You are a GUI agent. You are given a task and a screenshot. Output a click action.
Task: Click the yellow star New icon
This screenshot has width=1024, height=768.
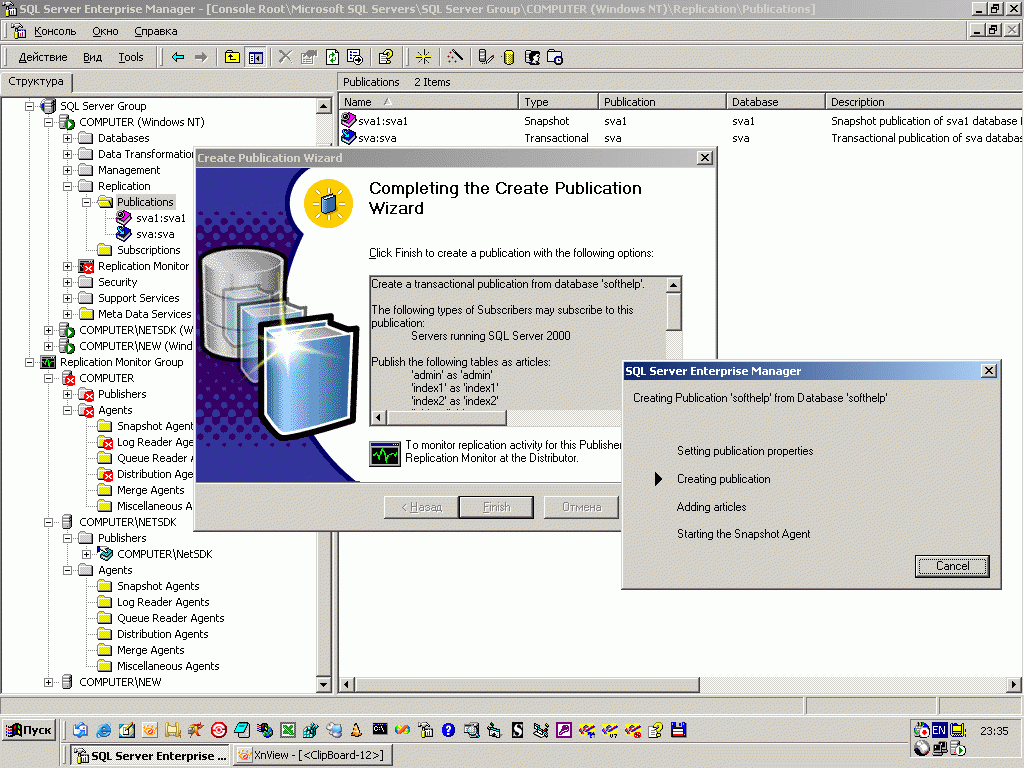(x=423, y=57)
